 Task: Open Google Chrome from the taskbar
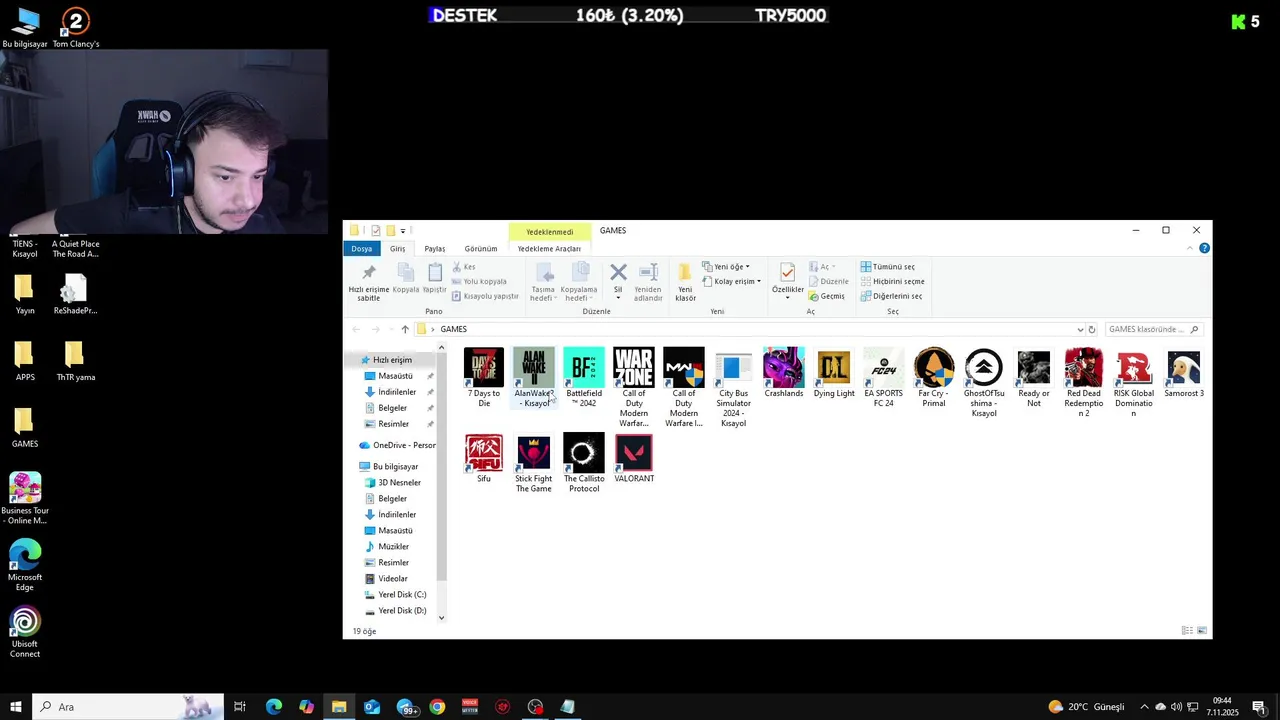tap(437, 707)
